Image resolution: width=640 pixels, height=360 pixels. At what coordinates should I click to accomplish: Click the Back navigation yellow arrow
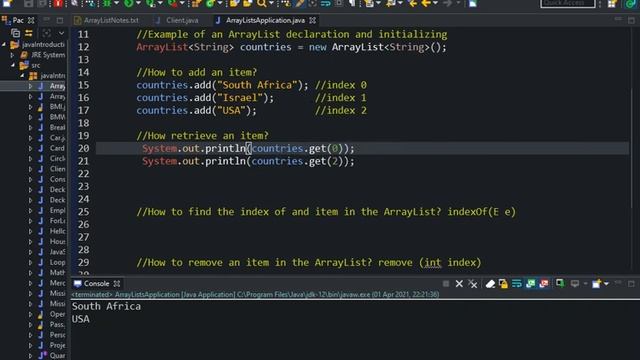coord(426,4)
